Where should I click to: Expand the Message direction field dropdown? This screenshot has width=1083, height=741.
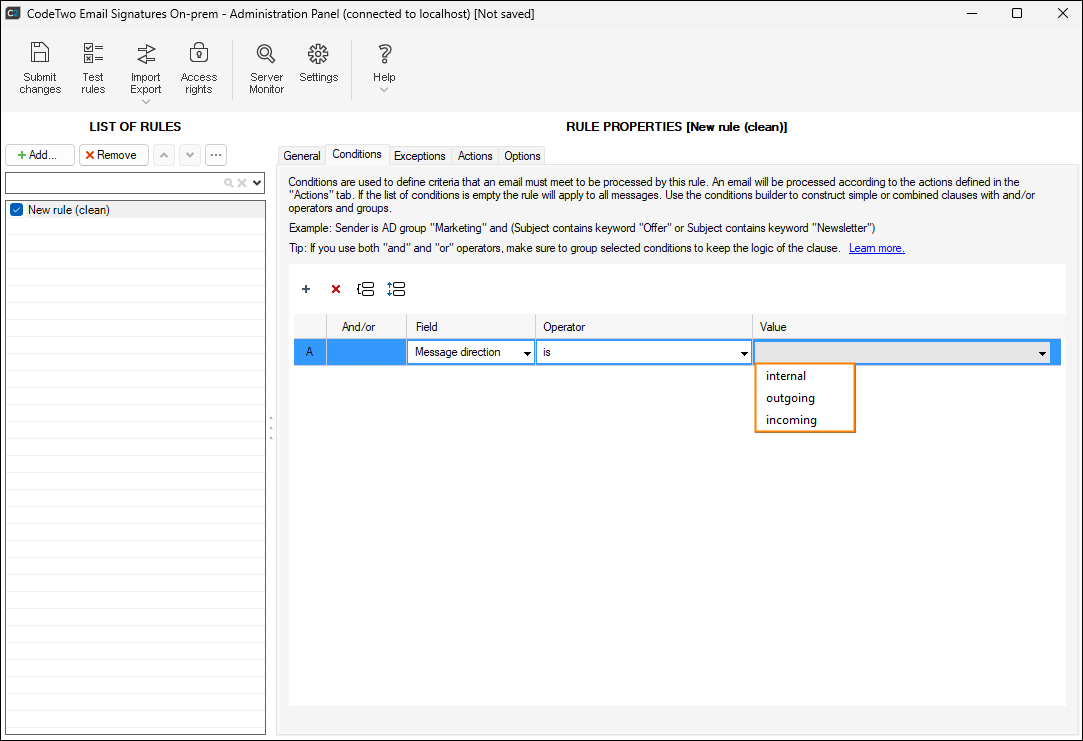coord(526,353)
